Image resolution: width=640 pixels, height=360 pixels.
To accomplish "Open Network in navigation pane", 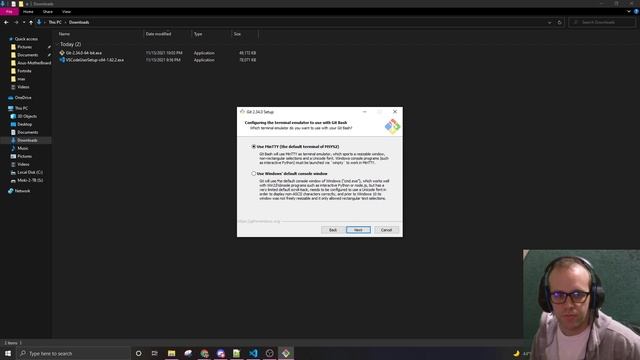I will tap(22, 191).
